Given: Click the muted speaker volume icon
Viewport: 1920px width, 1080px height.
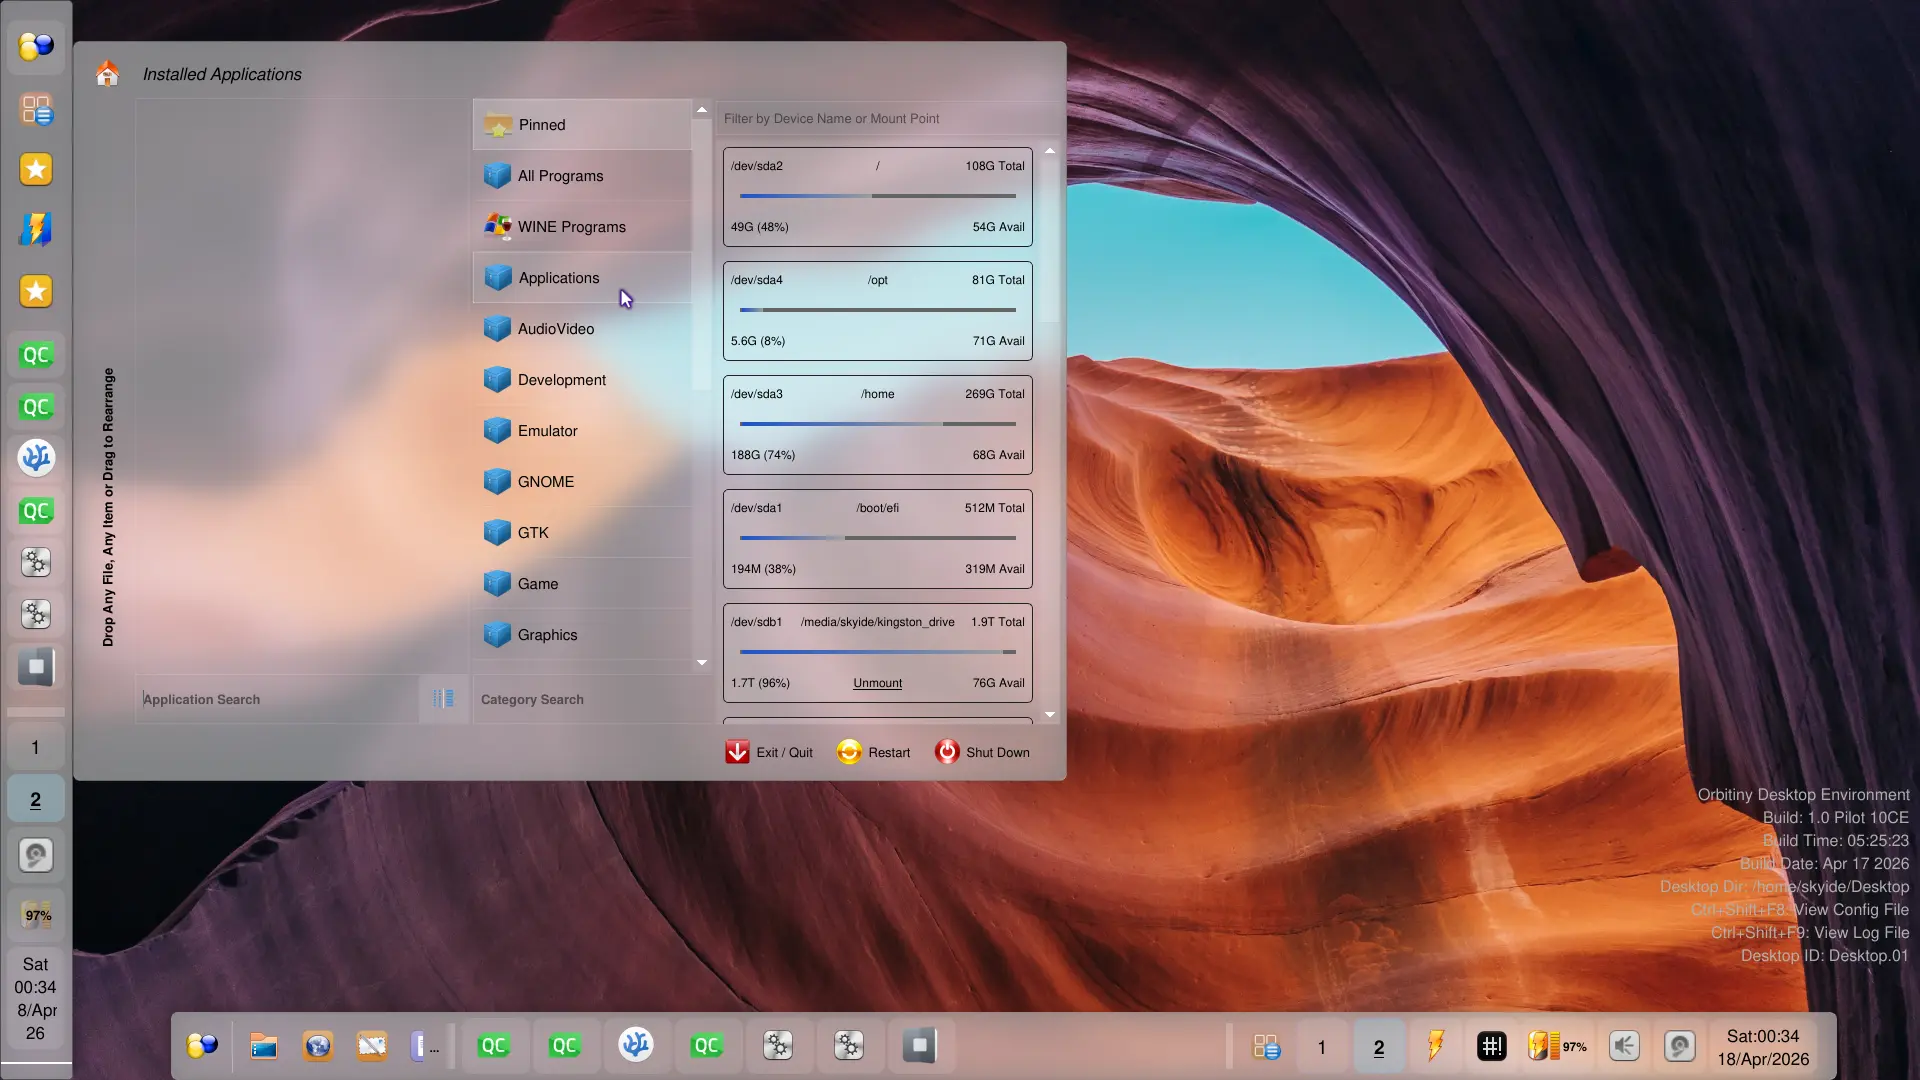Looking at the screenshot, I should point(1624,1046).
